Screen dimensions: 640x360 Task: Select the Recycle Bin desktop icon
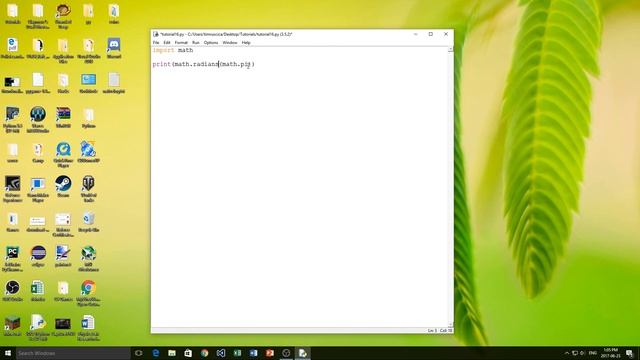tap(89, 222)
